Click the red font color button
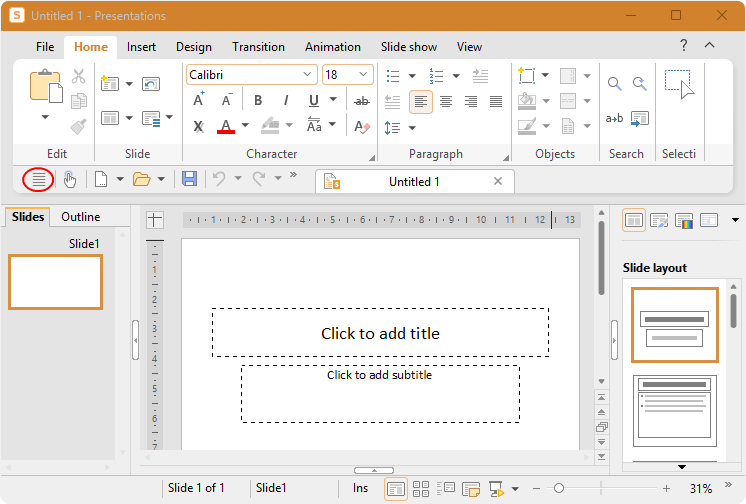The width and height of the screenshot is (746, 504). 226,126
